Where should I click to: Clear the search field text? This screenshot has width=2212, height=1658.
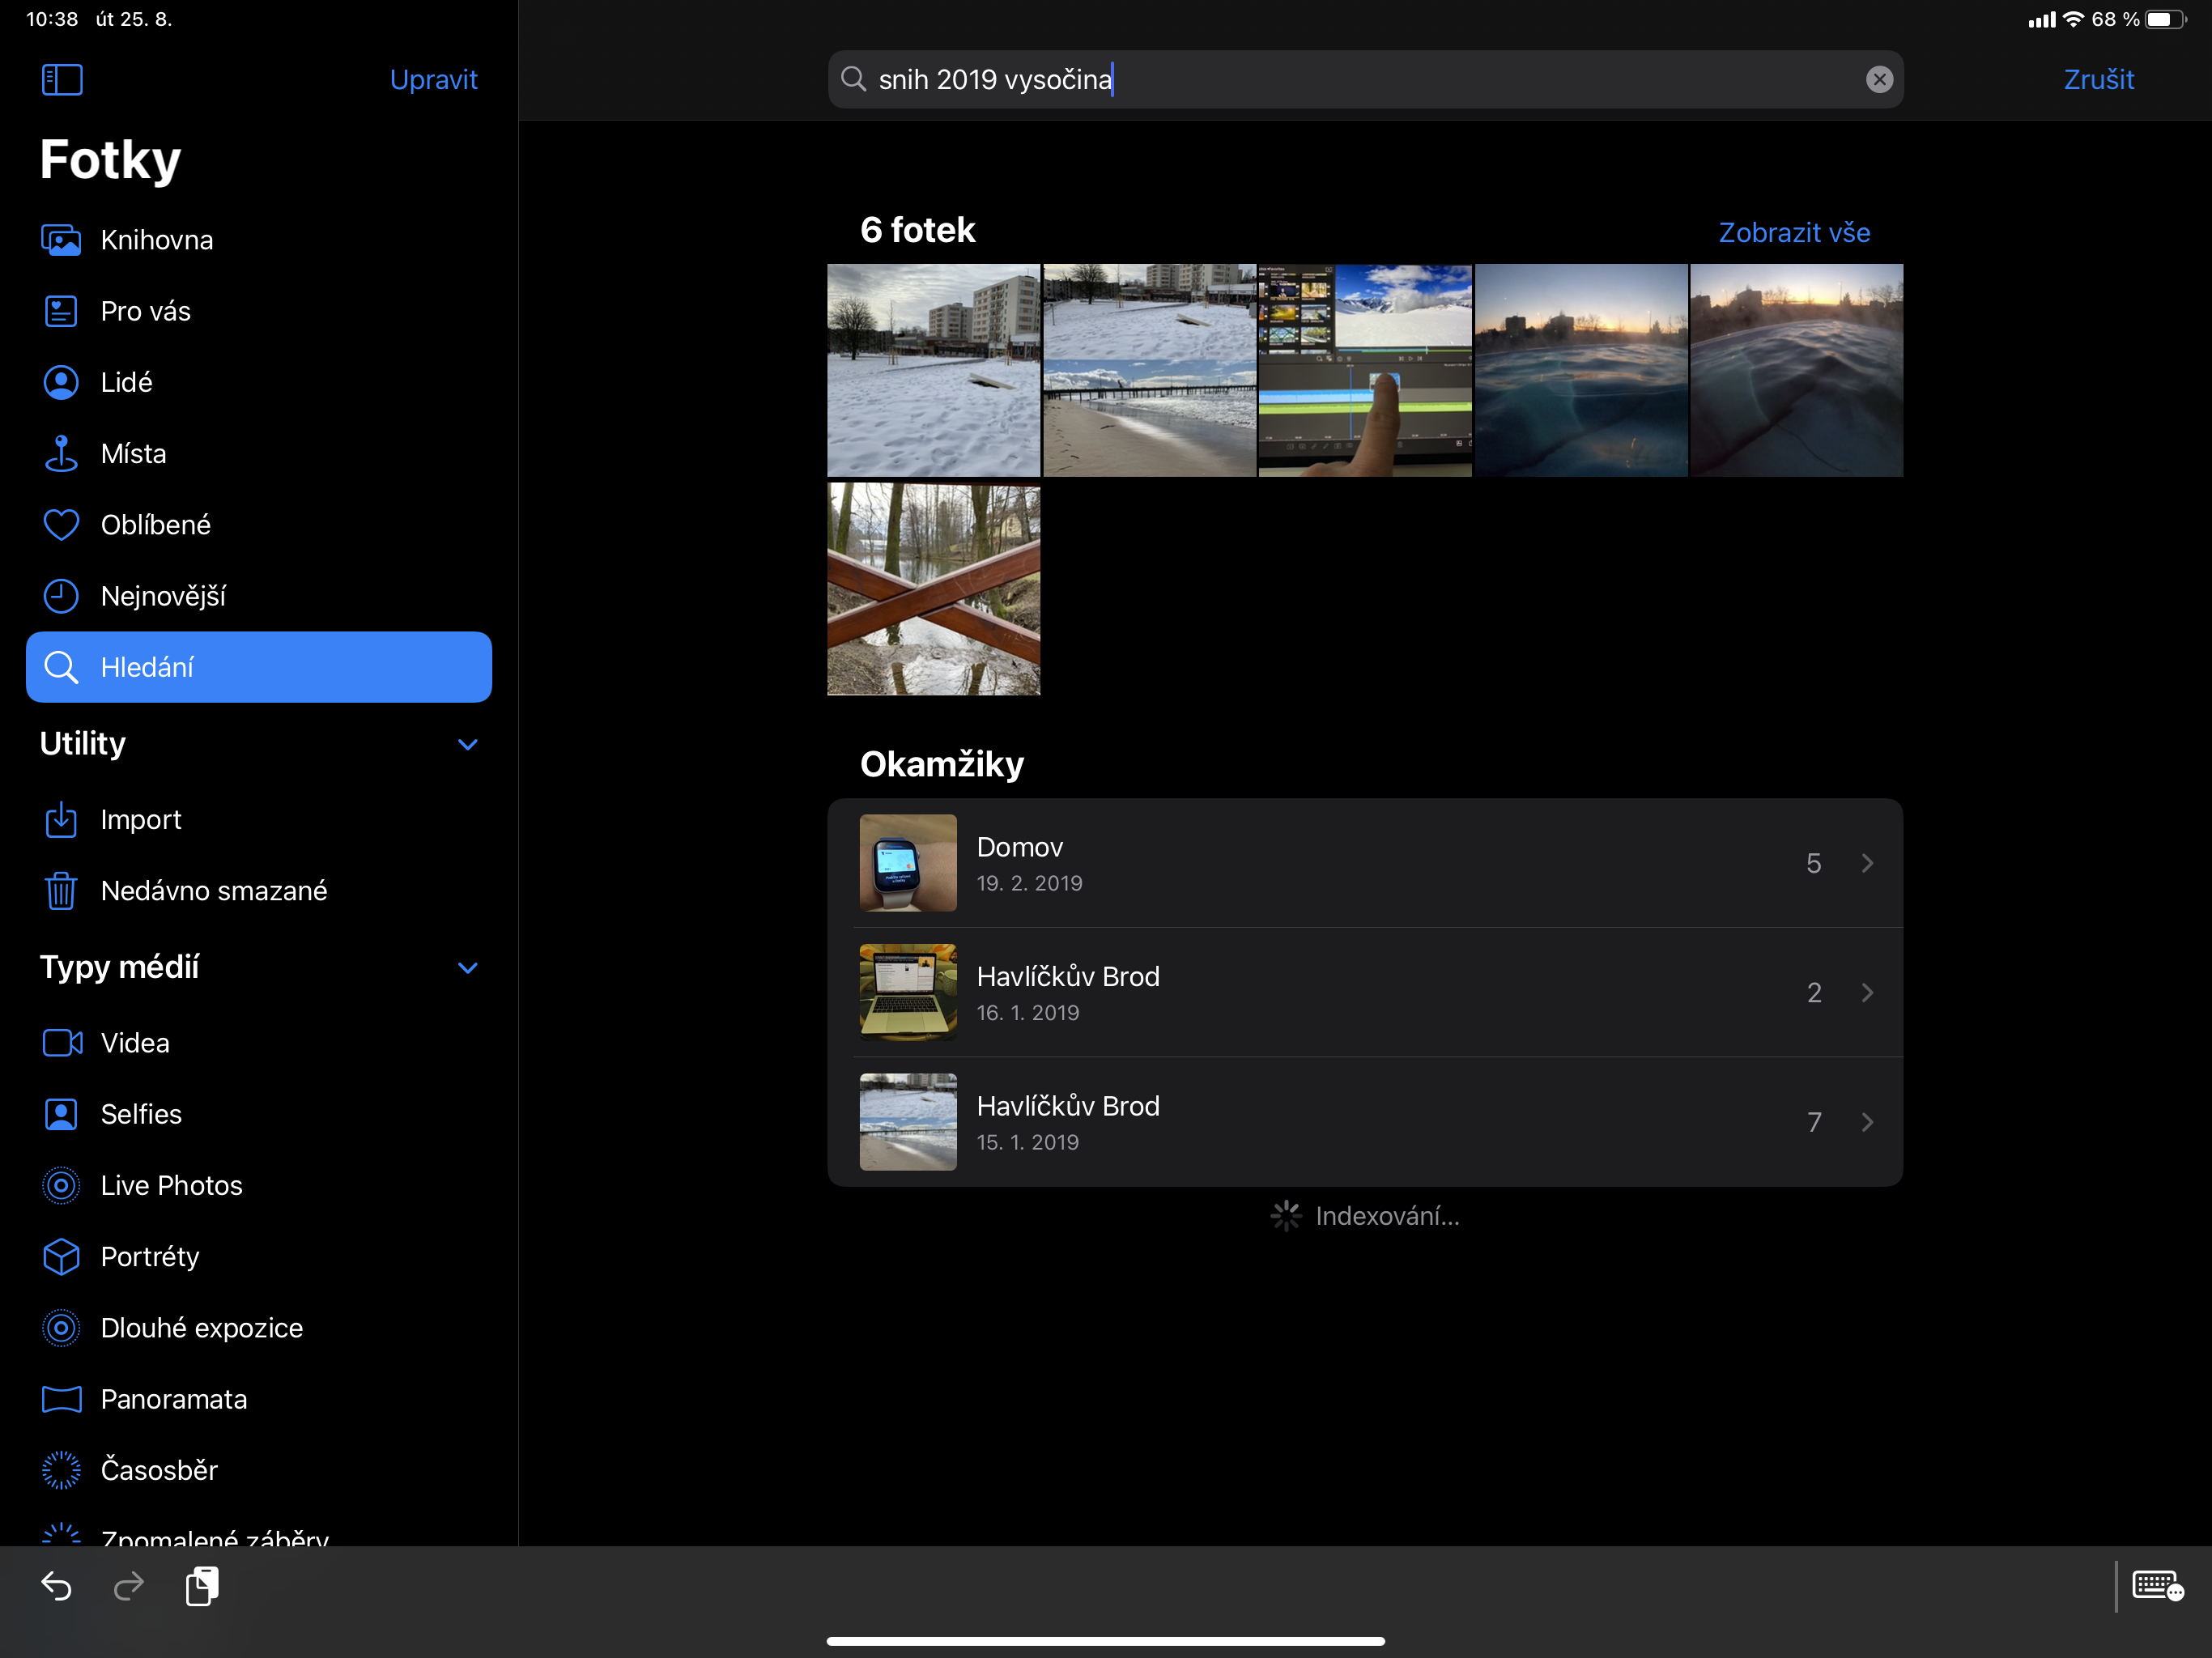1879,80
